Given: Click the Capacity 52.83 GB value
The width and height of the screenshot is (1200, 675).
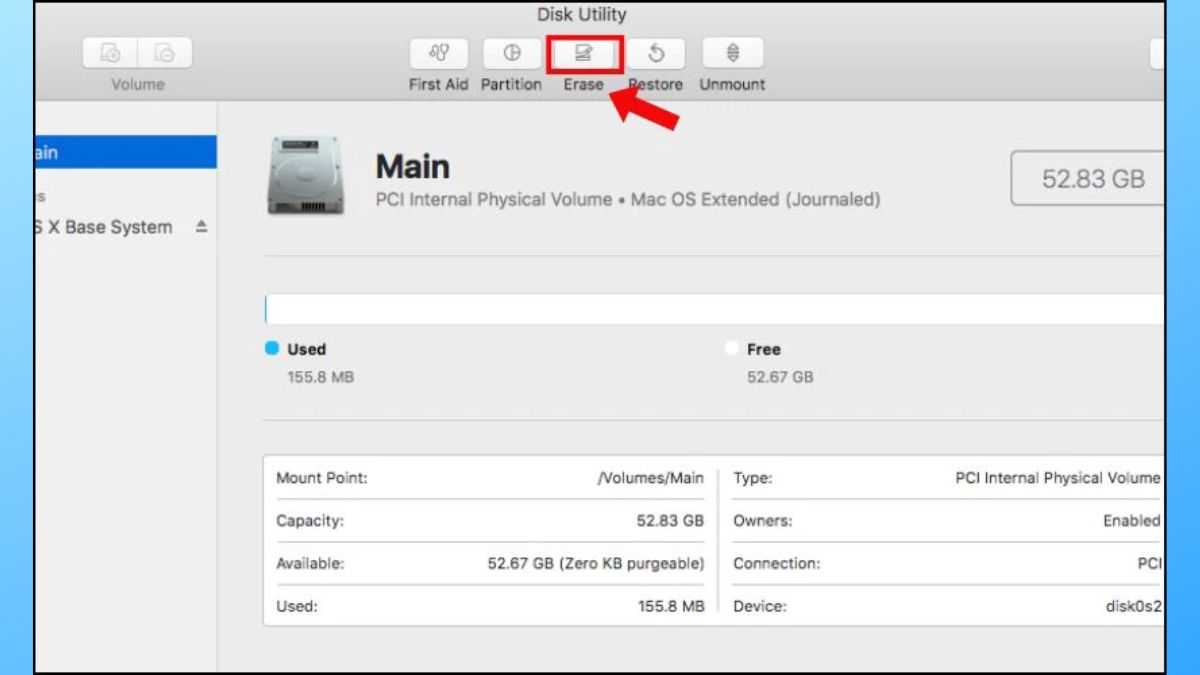Looking at the screenshot, I should click(x=670, y=521).
